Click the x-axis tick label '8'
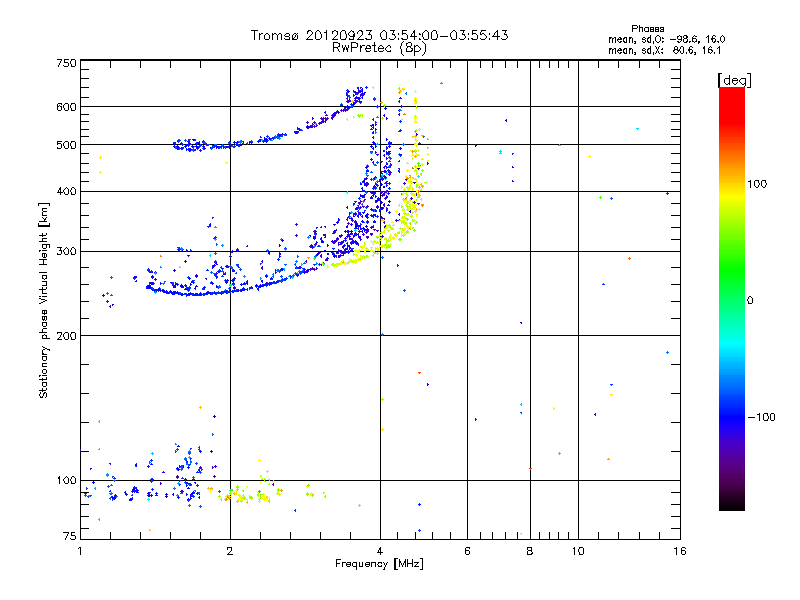Viewport: 800px width, 600px height. (x=530, y=551)
